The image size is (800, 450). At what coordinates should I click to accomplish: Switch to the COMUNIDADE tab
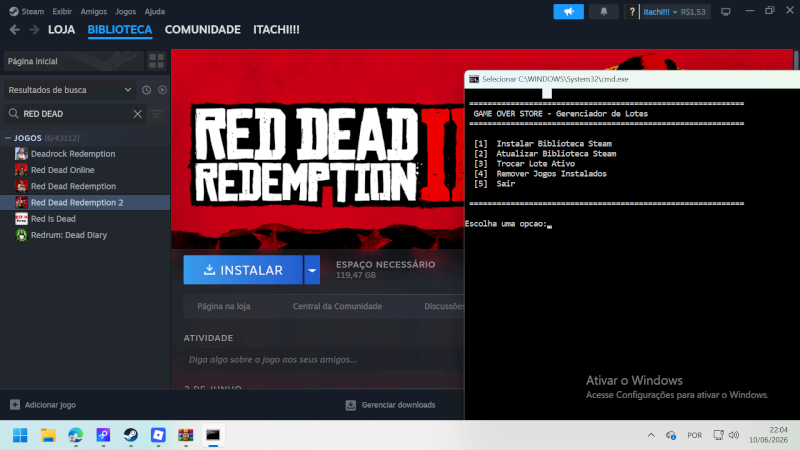[x=203, y=30]
